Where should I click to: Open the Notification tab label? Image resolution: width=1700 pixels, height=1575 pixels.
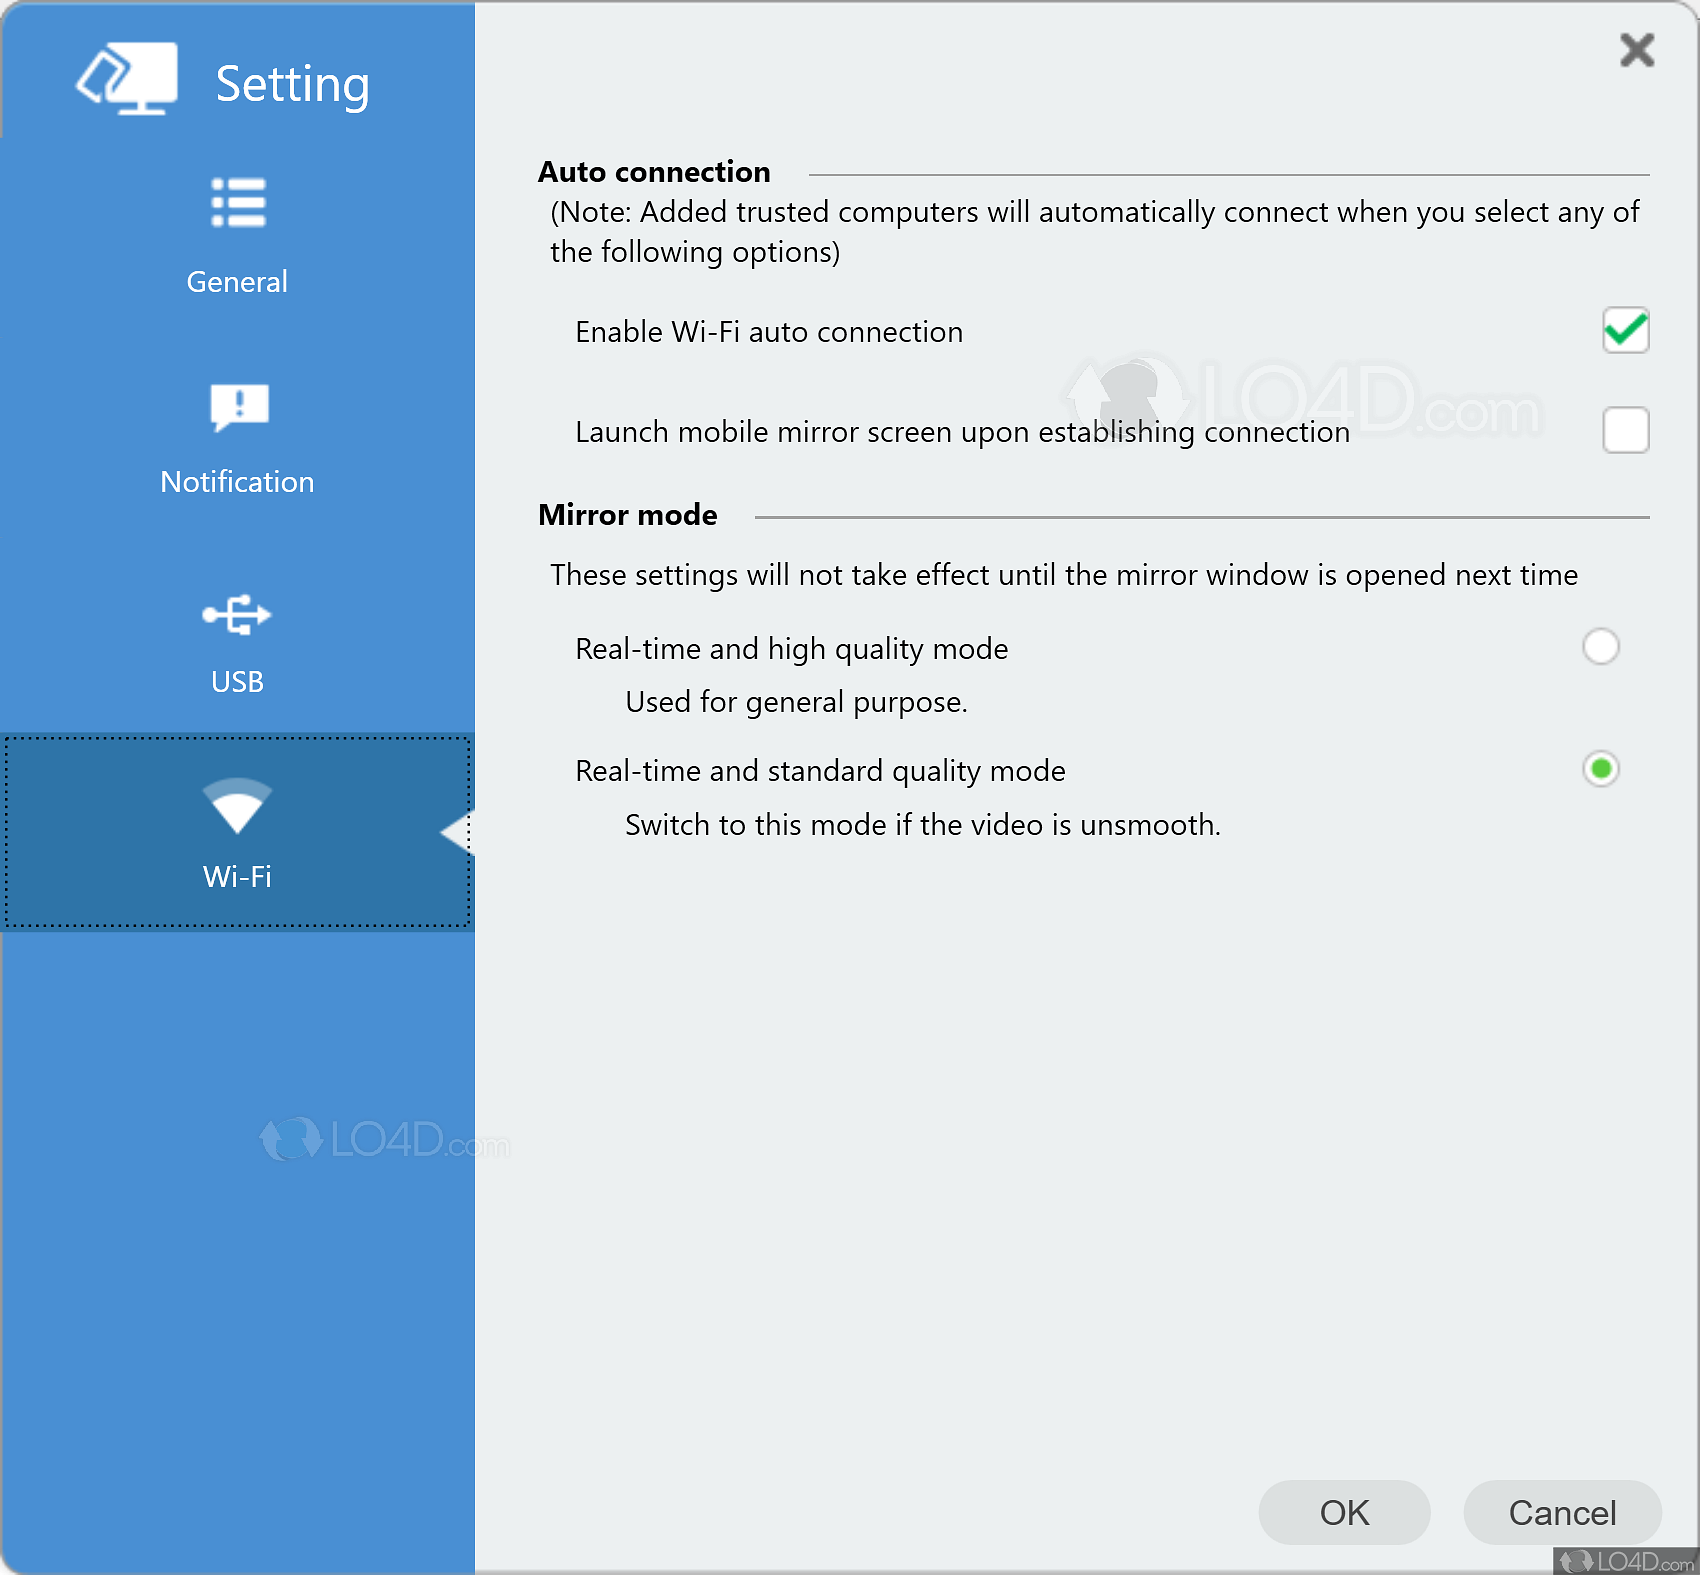237,482
